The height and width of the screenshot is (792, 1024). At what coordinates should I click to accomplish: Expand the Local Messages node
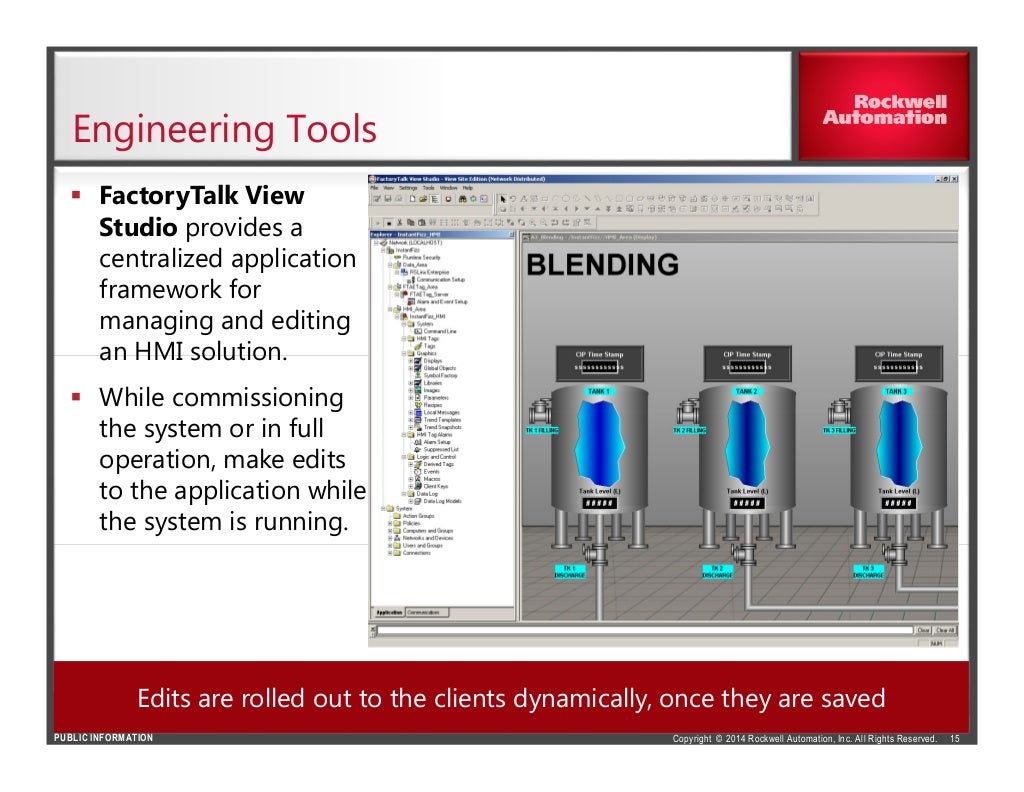pos(411,413)
